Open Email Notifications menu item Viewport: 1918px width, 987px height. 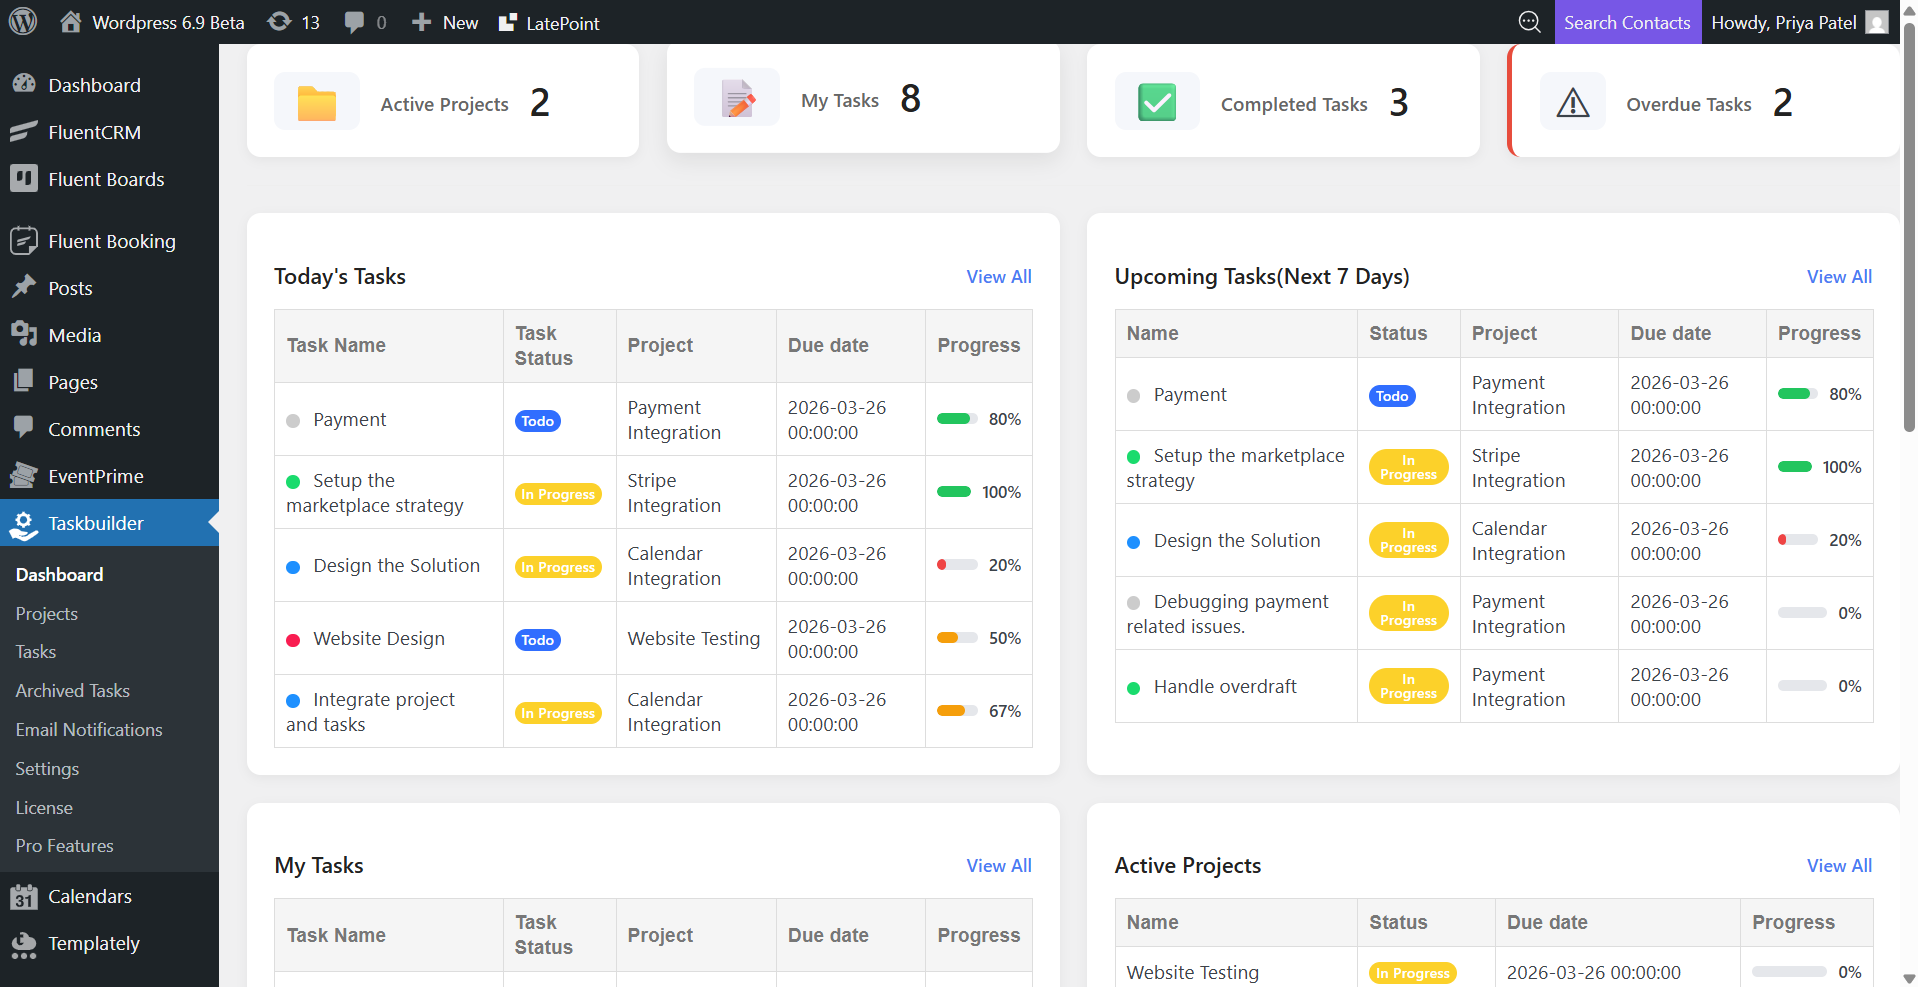(x=88, y=729)
